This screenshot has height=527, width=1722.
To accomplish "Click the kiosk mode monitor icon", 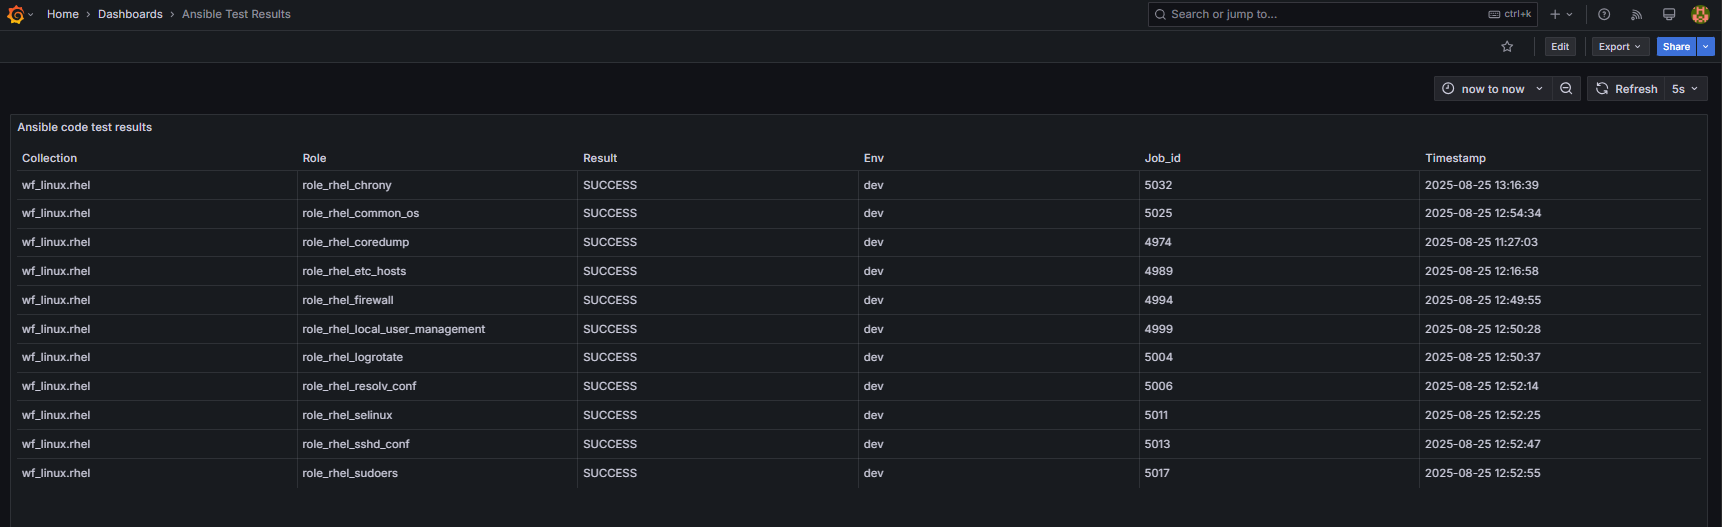I will [1668, 14].
